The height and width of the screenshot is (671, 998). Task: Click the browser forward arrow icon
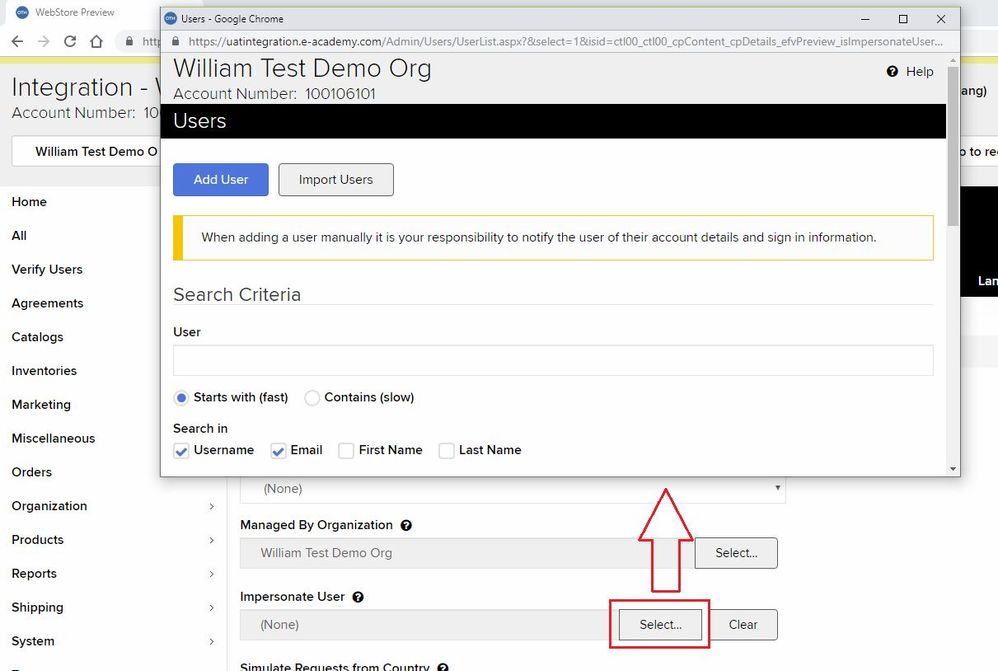click(x=43, y=41)
